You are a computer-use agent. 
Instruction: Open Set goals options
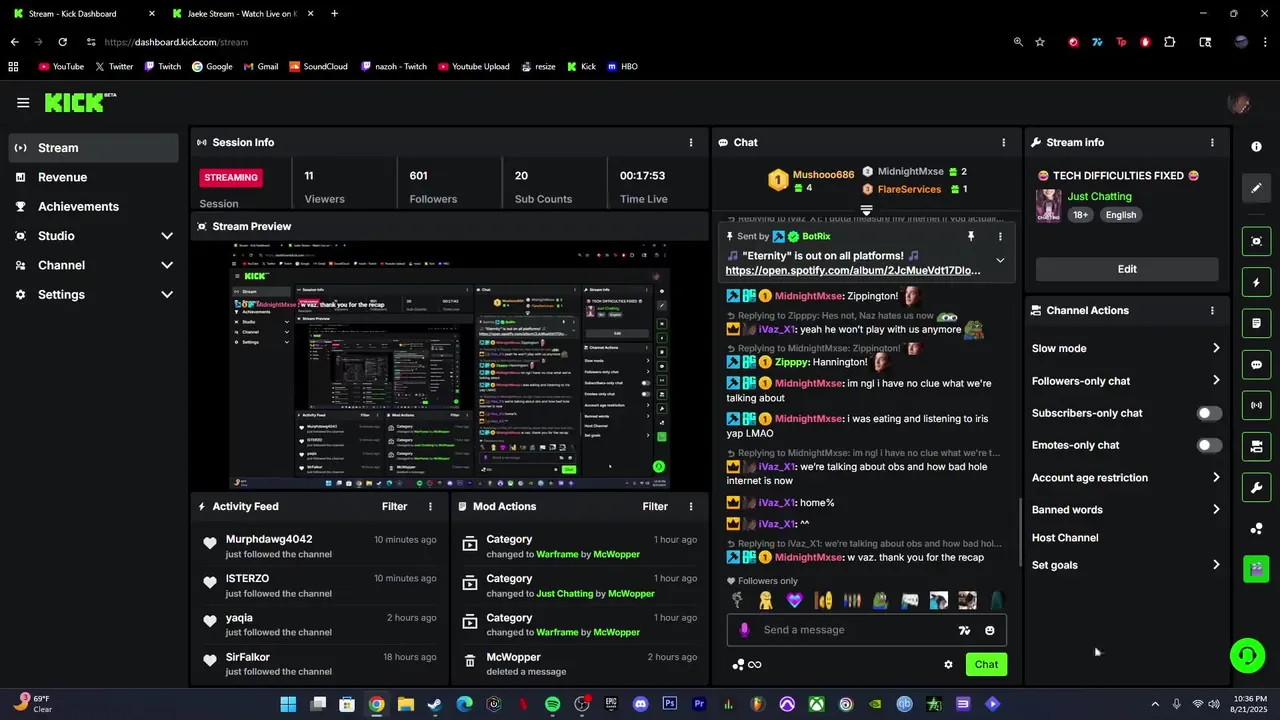[1127, 565]
